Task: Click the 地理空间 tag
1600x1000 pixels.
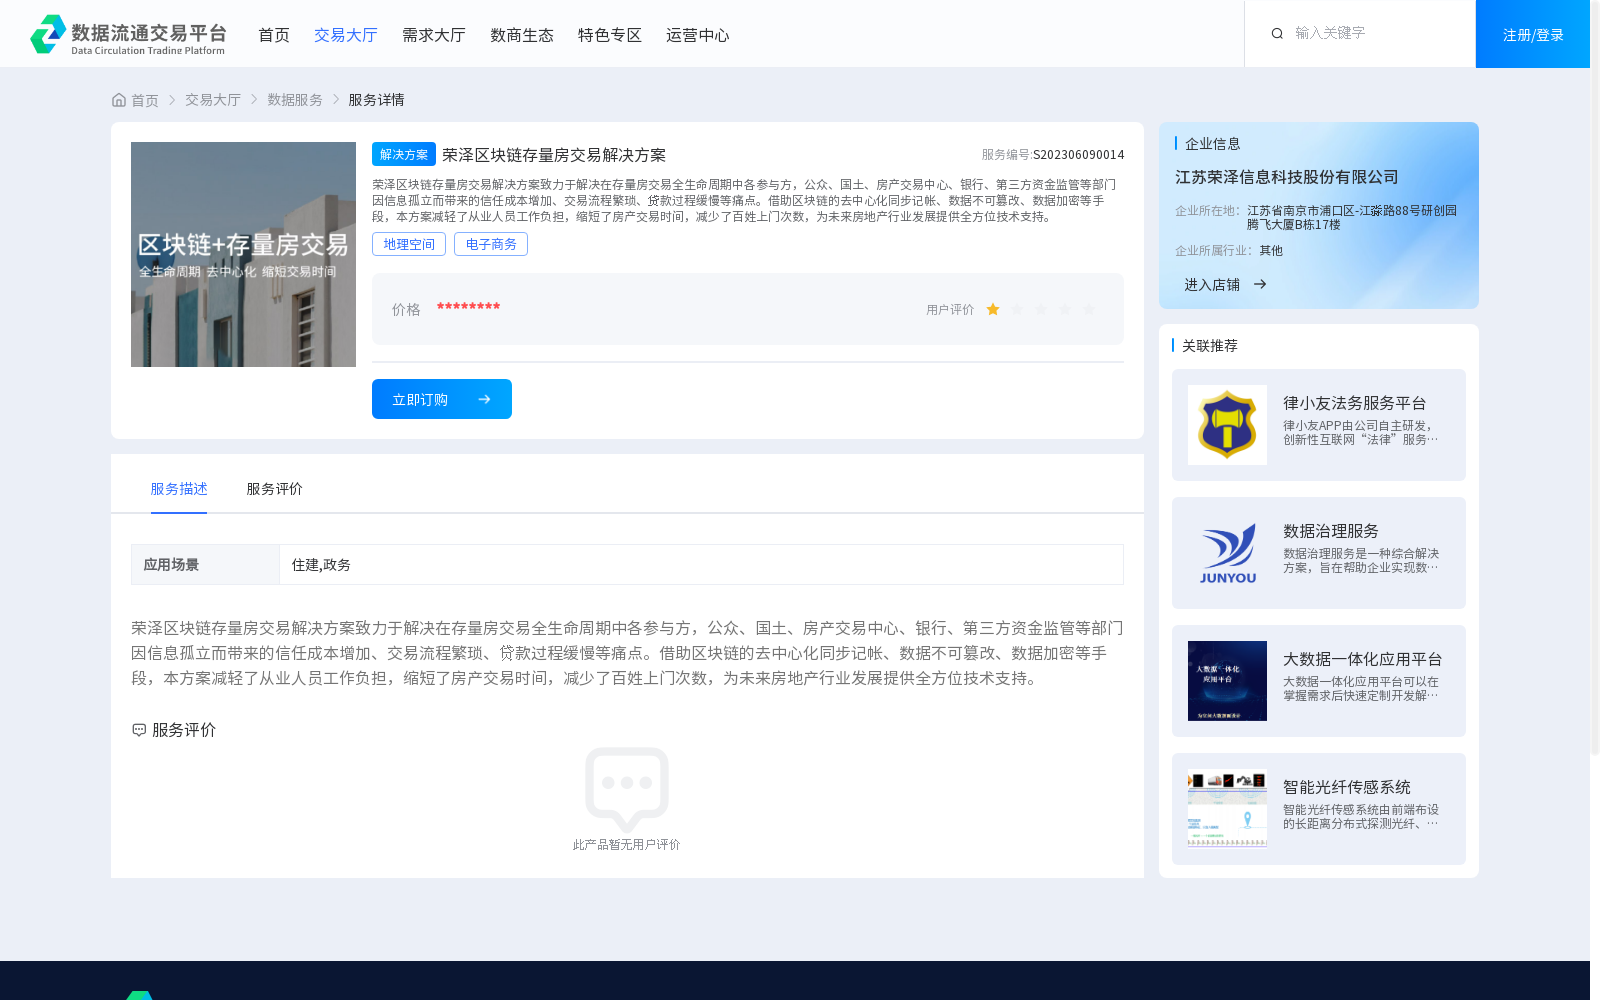Action: [x=409, y=244]
